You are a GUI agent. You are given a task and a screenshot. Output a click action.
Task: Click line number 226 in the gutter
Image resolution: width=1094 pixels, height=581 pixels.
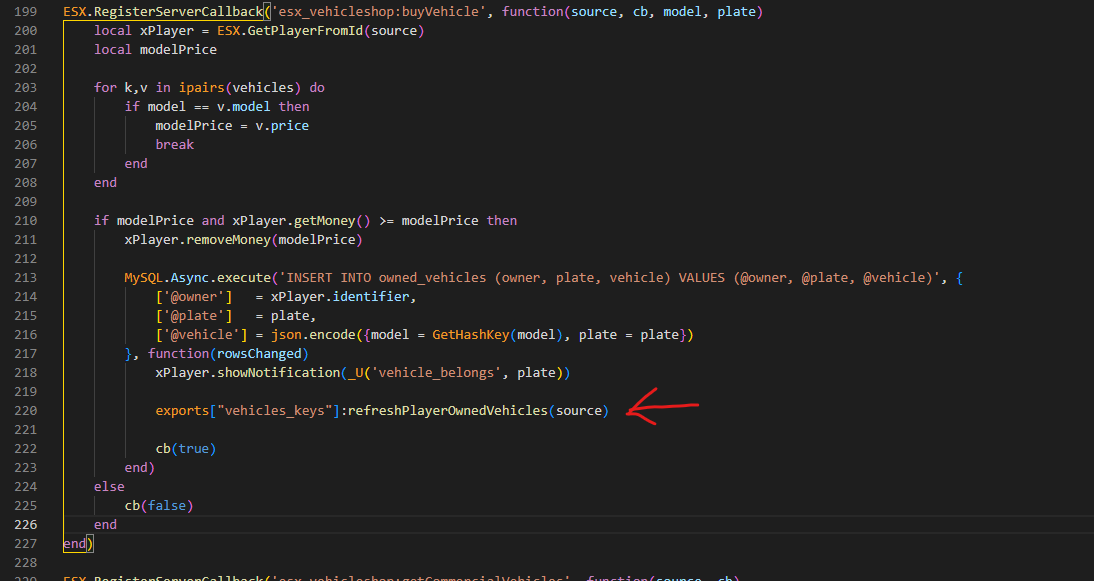[25, 524]
